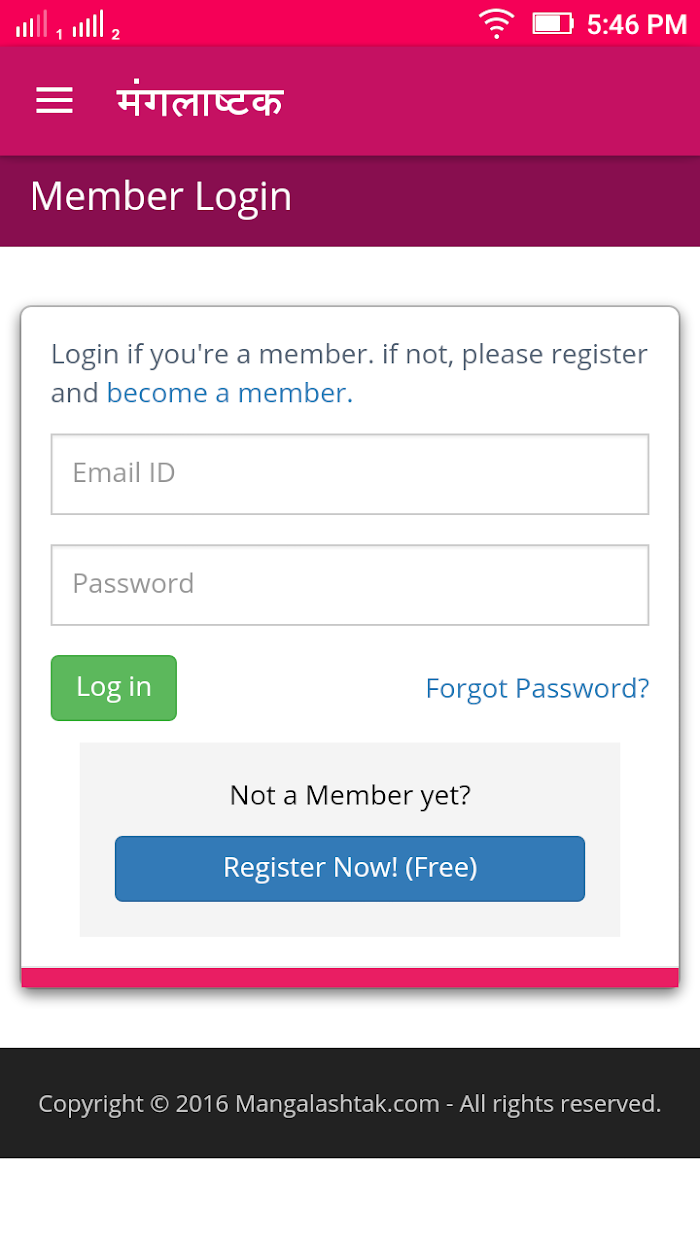Viewport: 700px width, 1244px height.
Task: Click Register Now! (Free) button
Action: tap(350, 868)
